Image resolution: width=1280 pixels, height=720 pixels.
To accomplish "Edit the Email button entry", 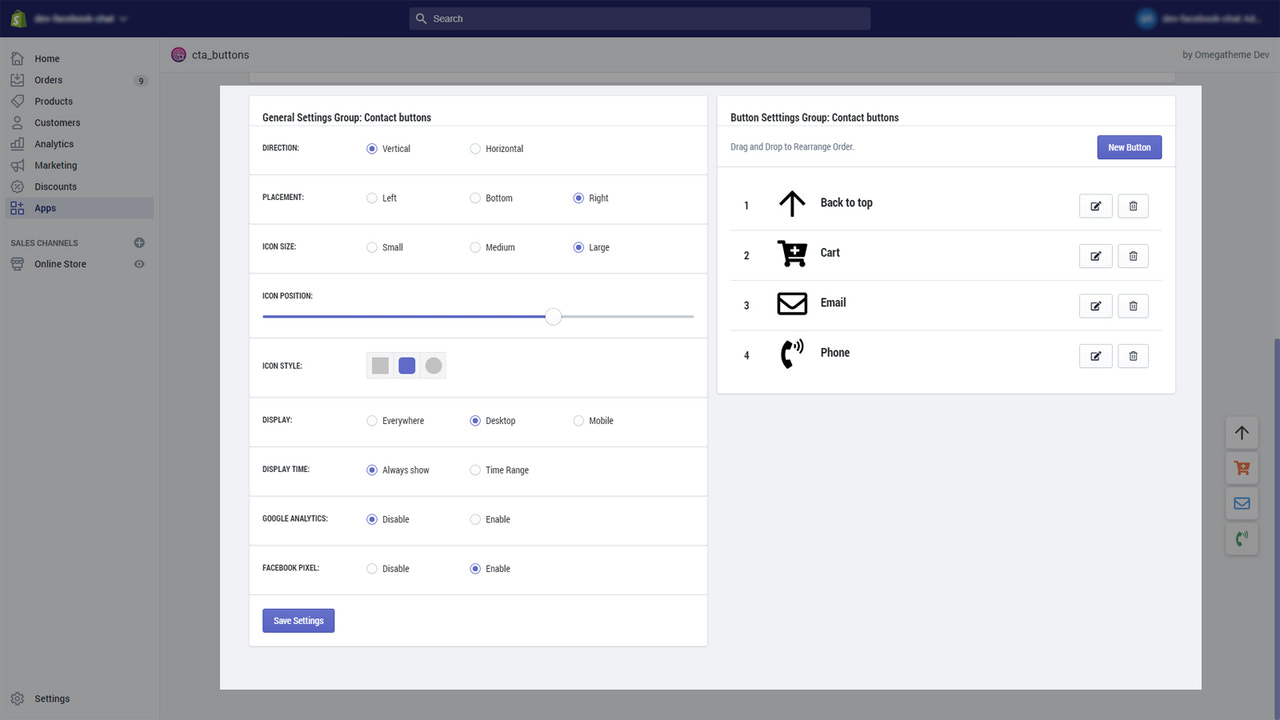I will coord(1095,306).
